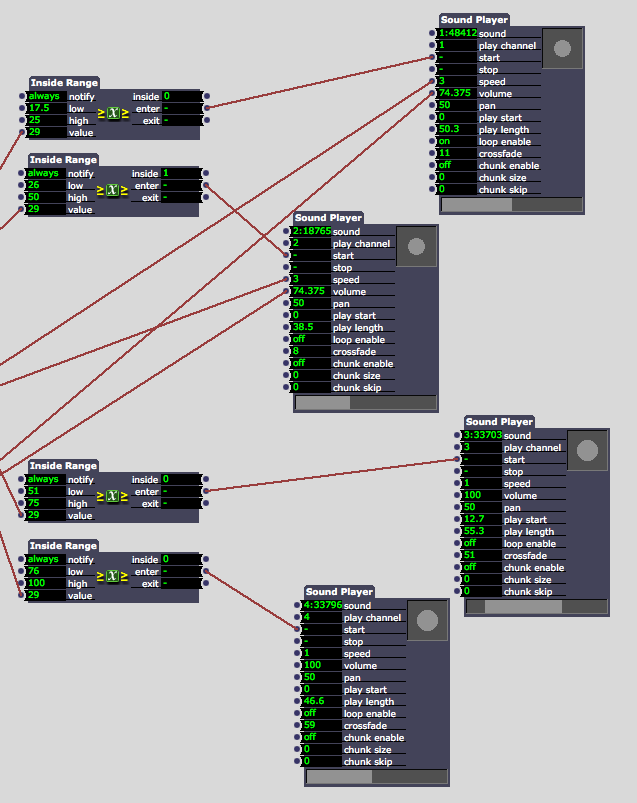
Task: Click the speaker icon on Sound Player 2:18765
Action: [x=416, y=246]
